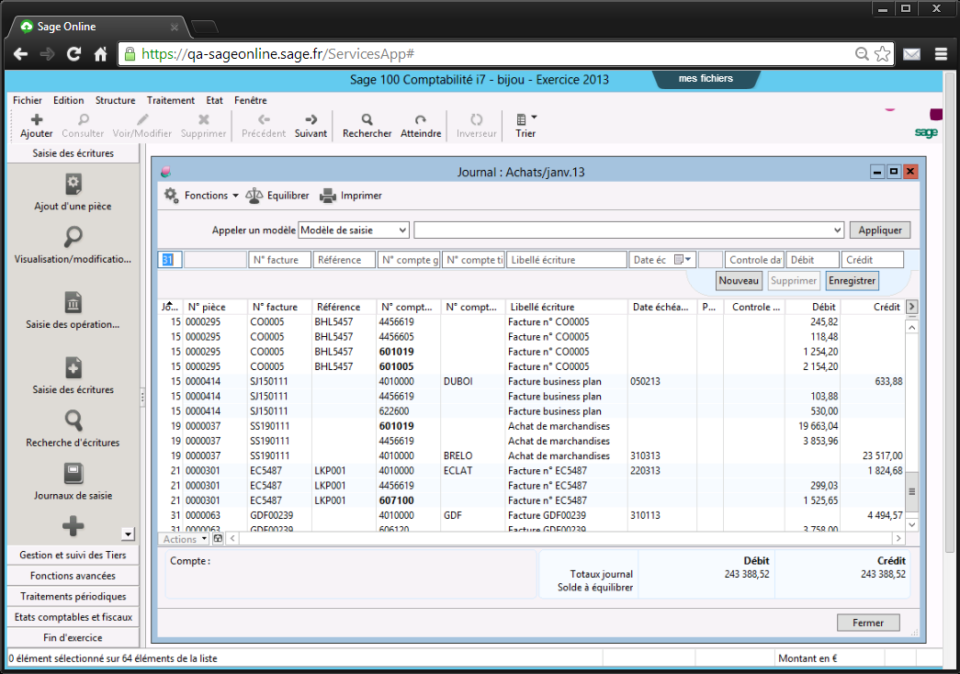Open the Structure menu
This screenshot has height=674, width=960.
[x=115, y=100]
